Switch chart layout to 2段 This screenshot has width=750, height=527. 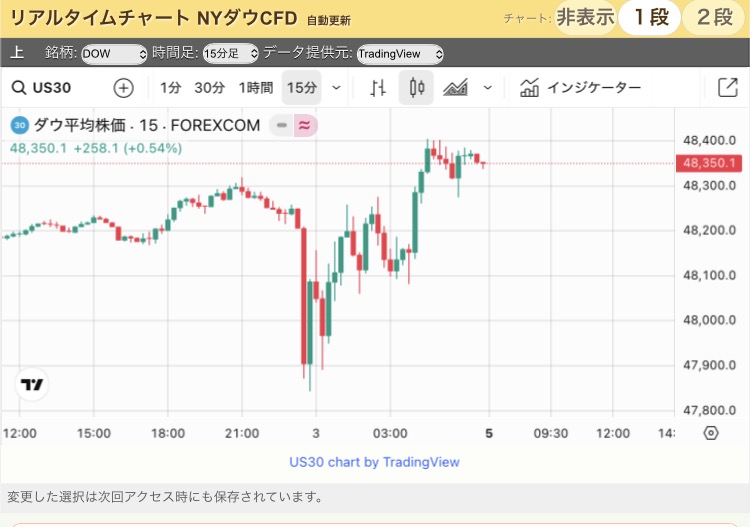(x=714, y=17)
